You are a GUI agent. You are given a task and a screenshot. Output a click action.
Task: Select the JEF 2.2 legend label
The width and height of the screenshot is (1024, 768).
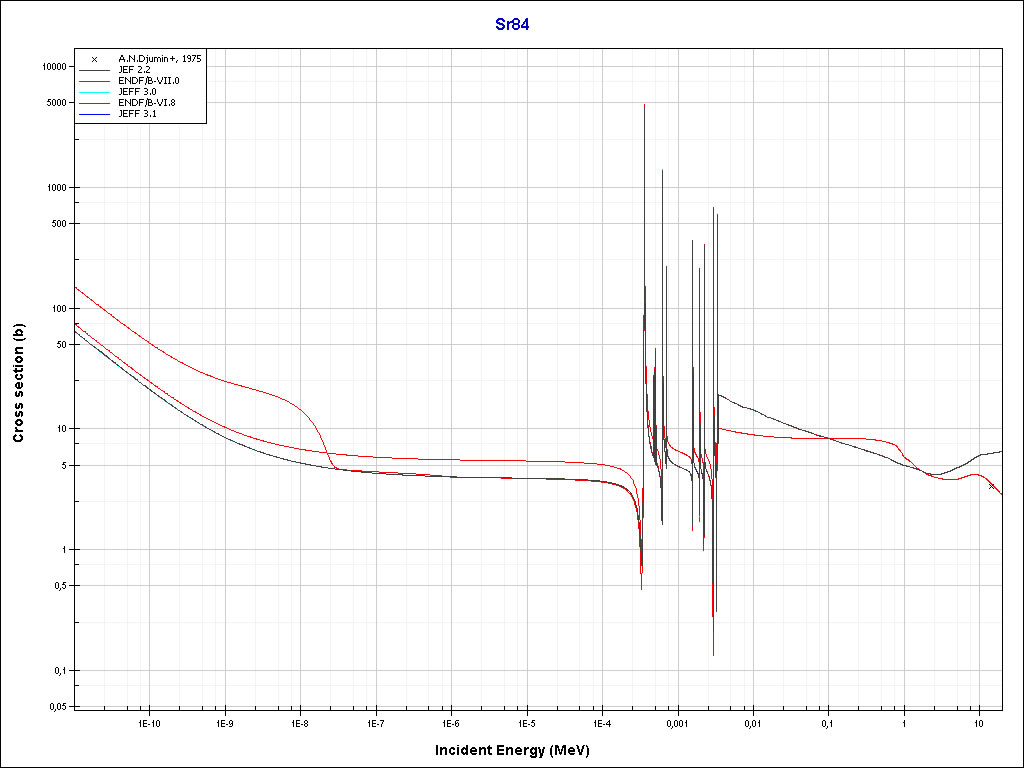pos(136,70)
